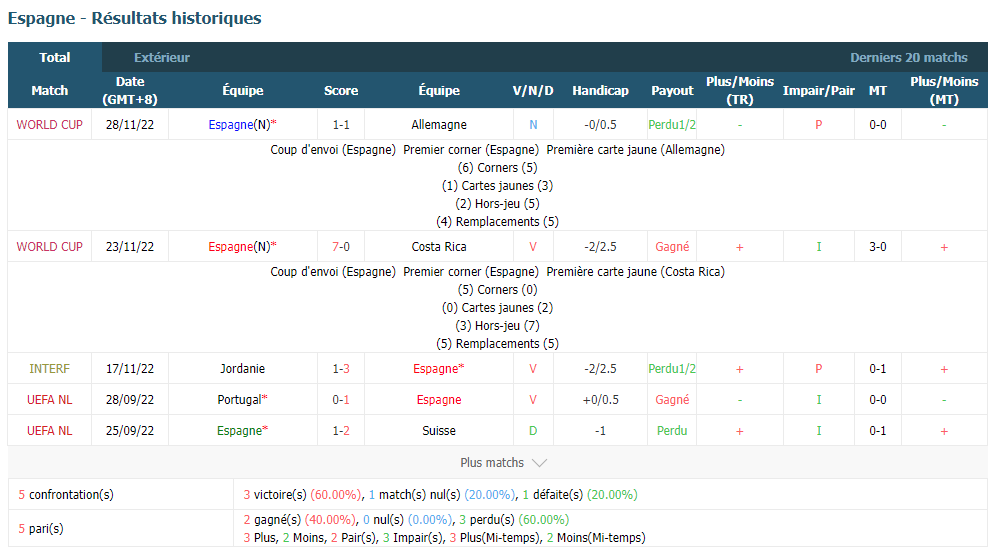The width and height of the screenshot is (997, 556).
Task: Click the V/N/D column header
Action: point(533,90)
